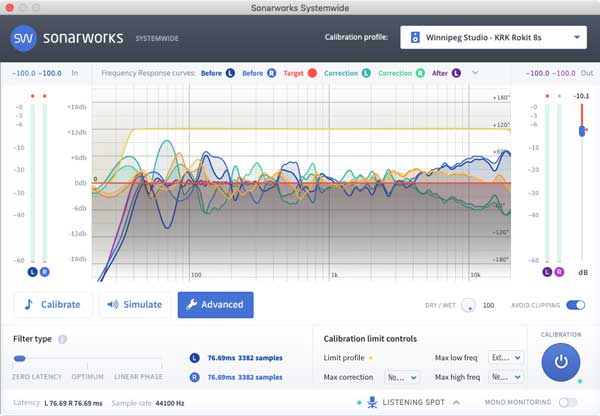Viewport: 600px width, 416px height.
Task: Click the Sonarworks SW logo
Action: pos(23,38)
